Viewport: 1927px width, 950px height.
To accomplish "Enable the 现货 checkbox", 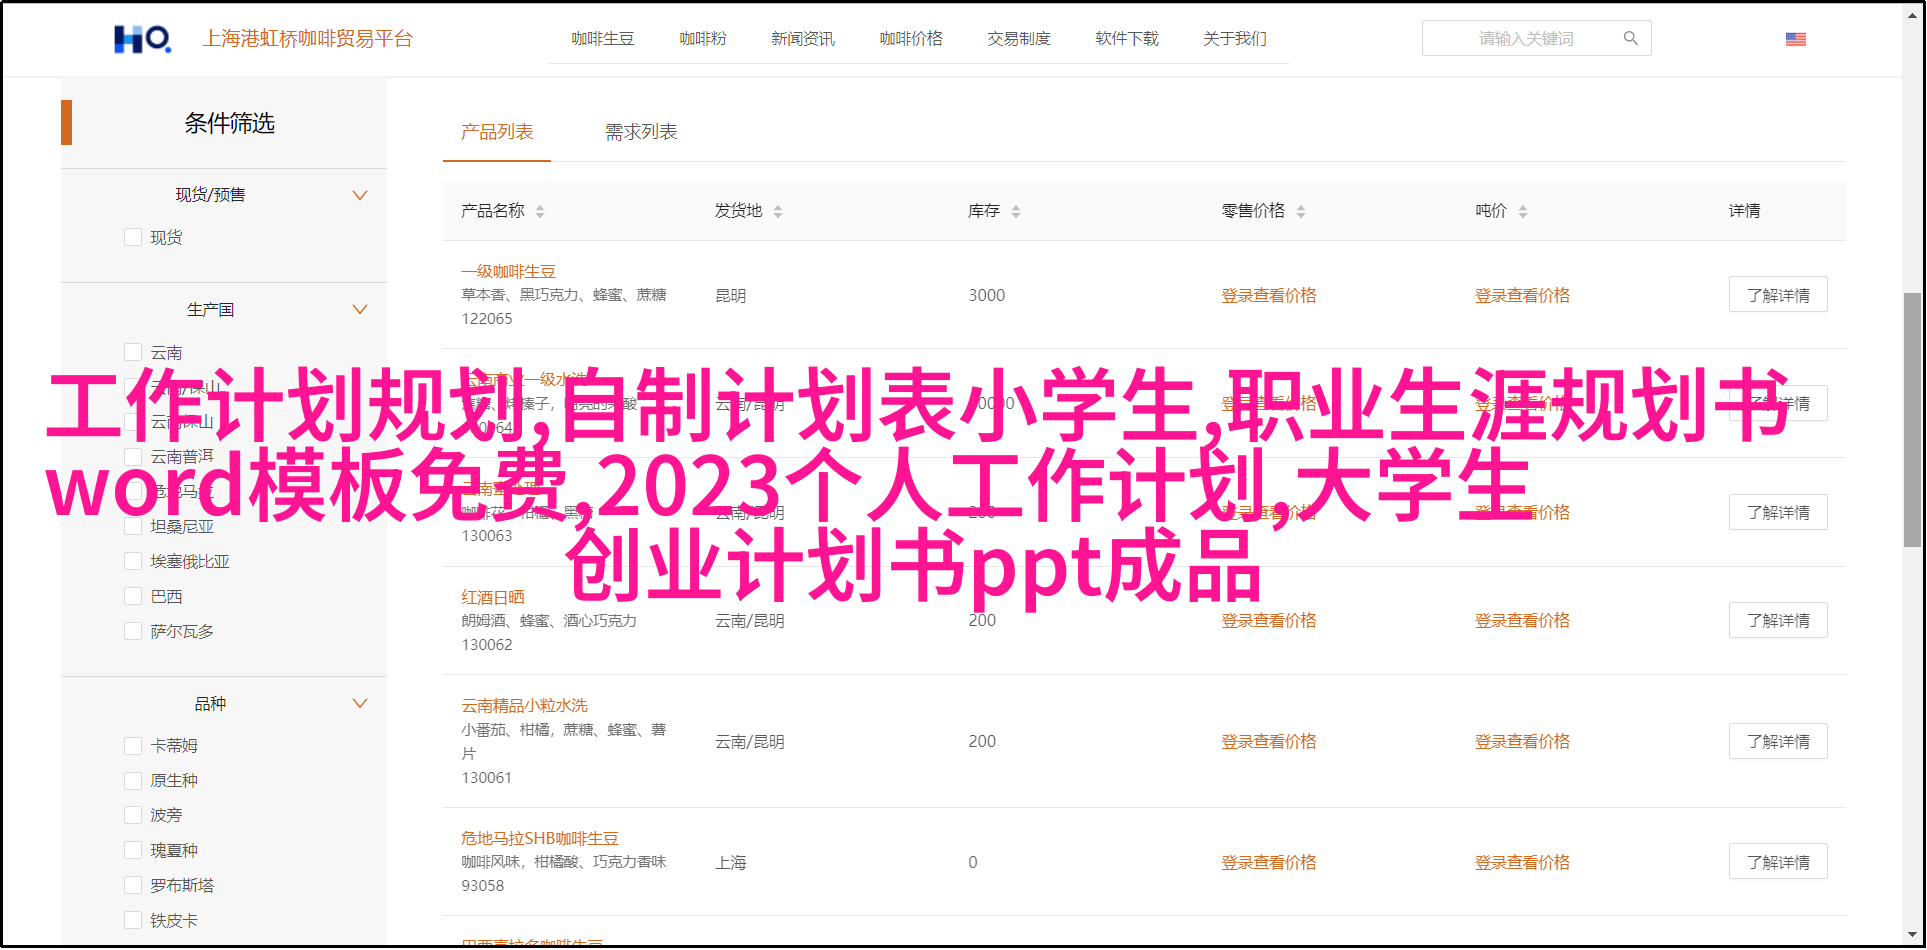I will point(133,237).
